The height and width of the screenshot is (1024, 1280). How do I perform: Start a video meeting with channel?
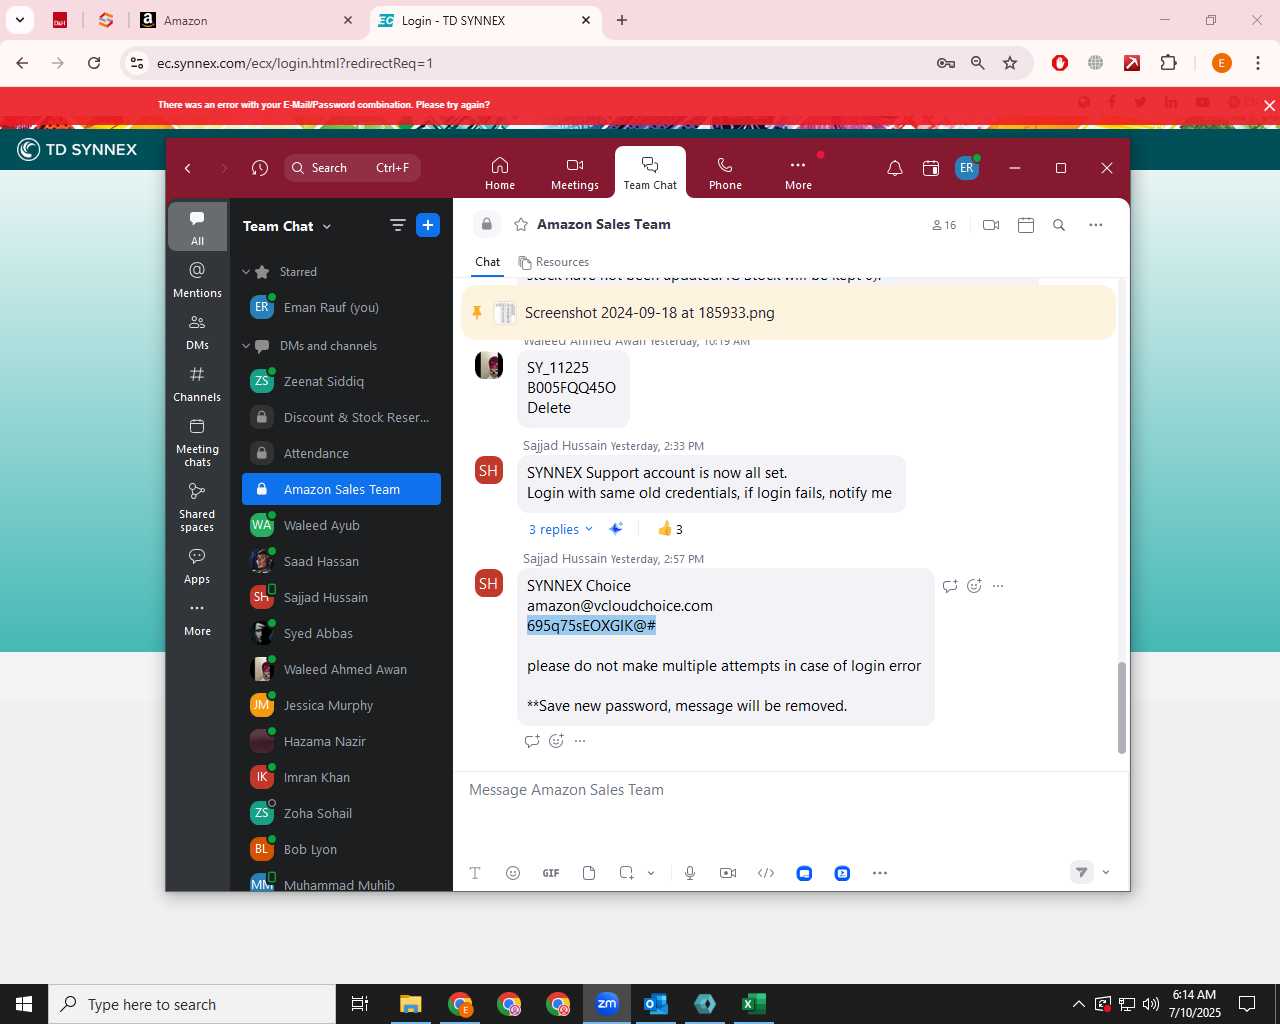point(991,225)
